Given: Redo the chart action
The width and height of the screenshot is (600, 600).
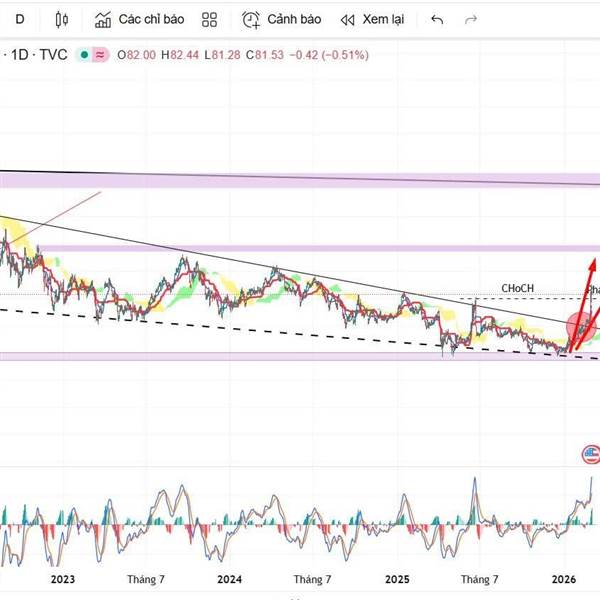Looking at the screenshot, I should [x=471, y=20].
